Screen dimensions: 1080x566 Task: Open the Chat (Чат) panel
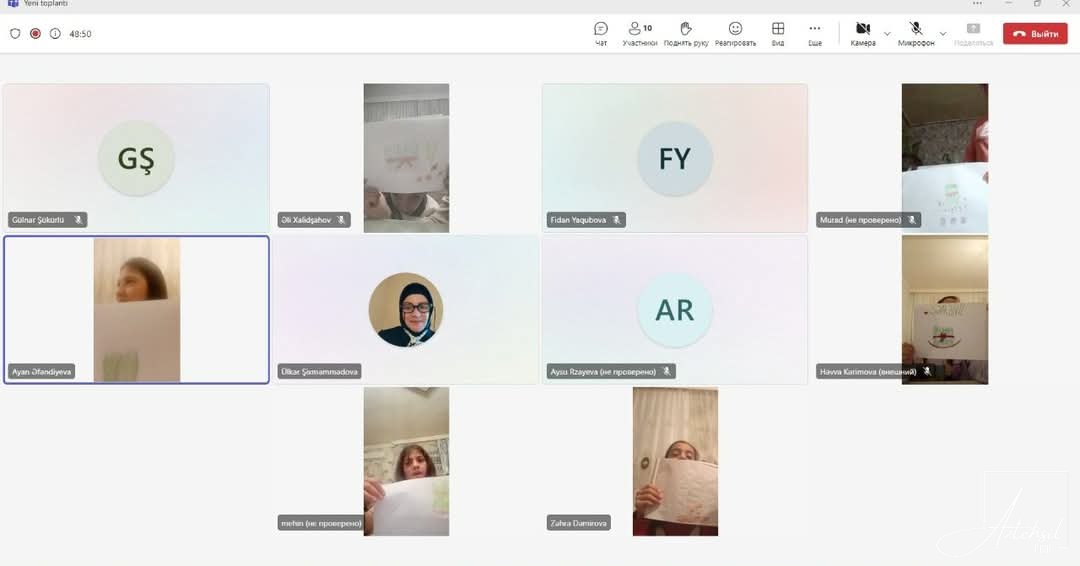(x=600, y=32)
